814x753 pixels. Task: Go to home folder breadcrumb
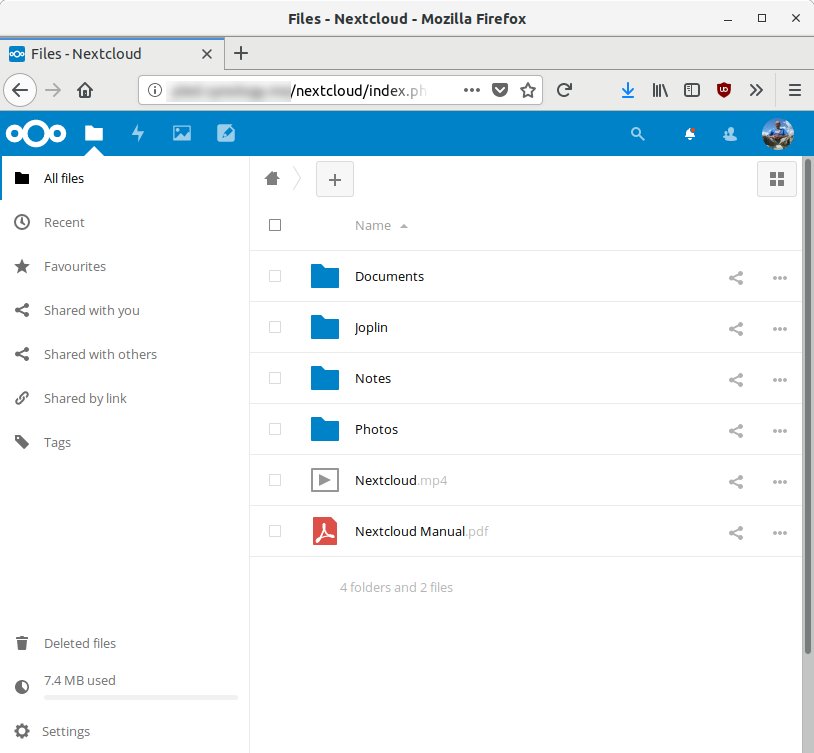272,179
